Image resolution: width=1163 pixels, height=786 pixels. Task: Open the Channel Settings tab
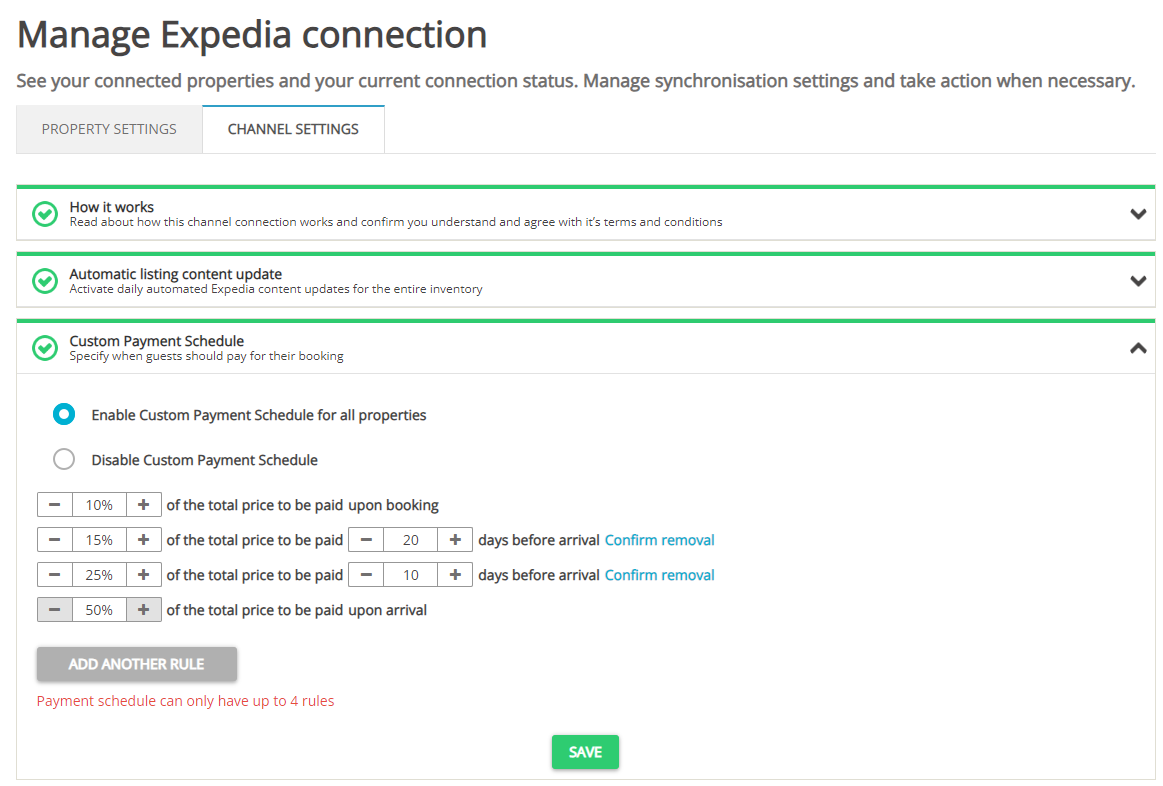[x=293, y=129]
